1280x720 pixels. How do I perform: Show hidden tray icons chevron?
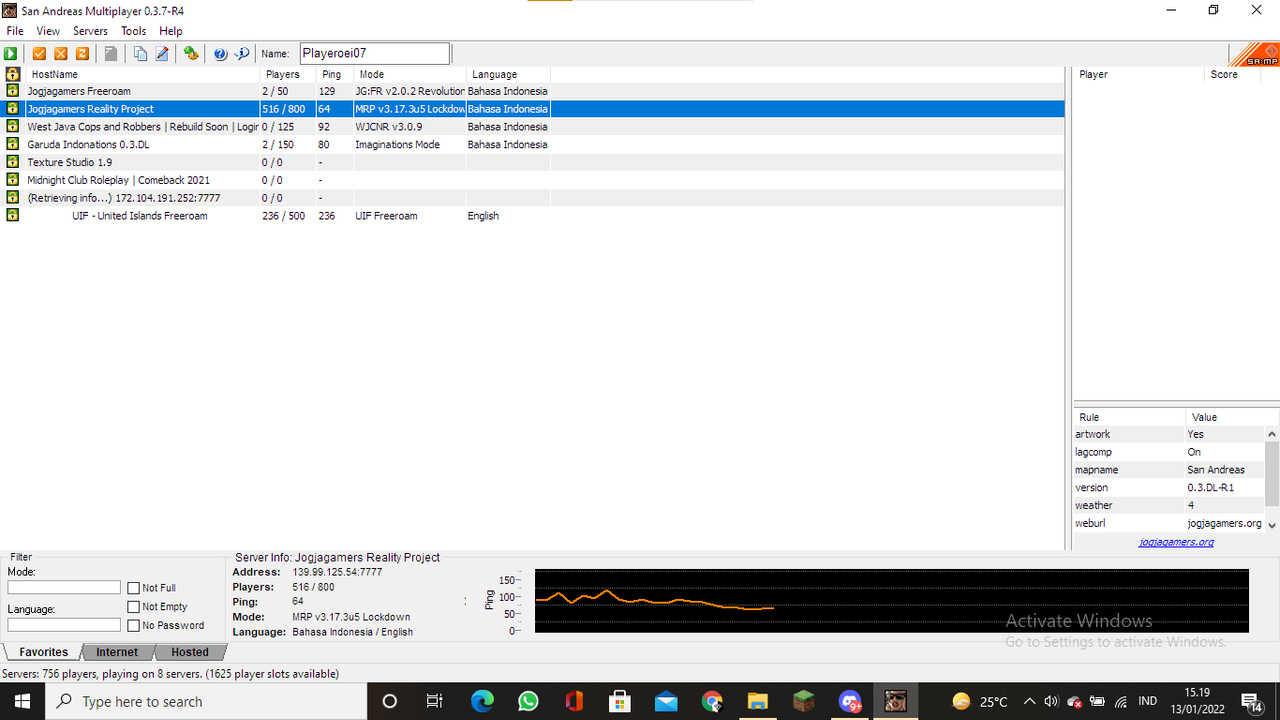1029,701
